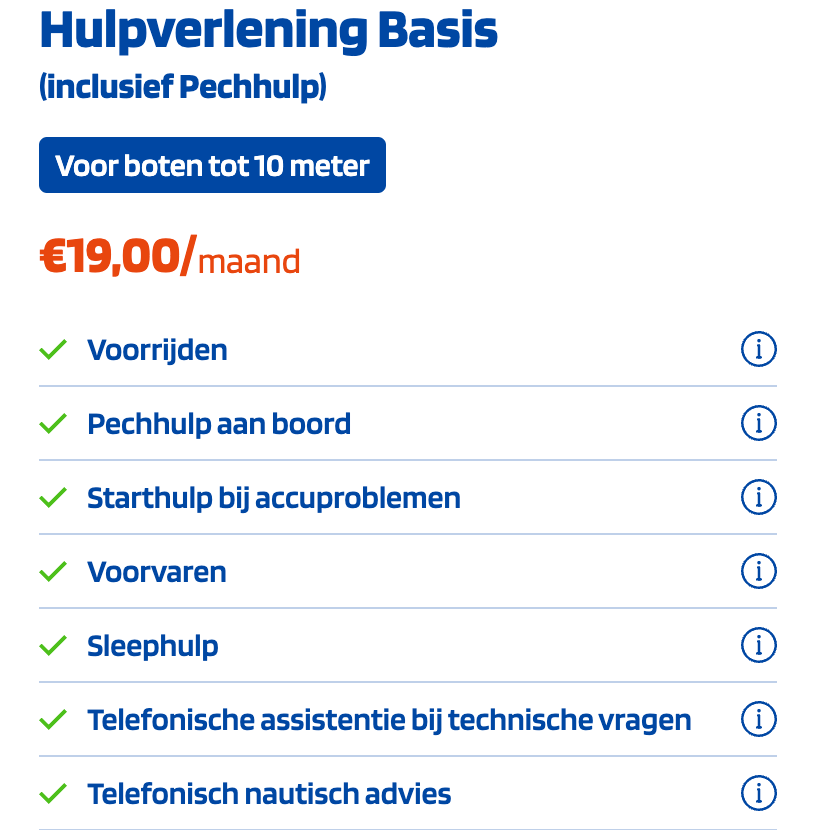The image size is (816, 830).
Task: Show info for Starthulp bij accuproblemen
Action: click(x=758, y=498)
